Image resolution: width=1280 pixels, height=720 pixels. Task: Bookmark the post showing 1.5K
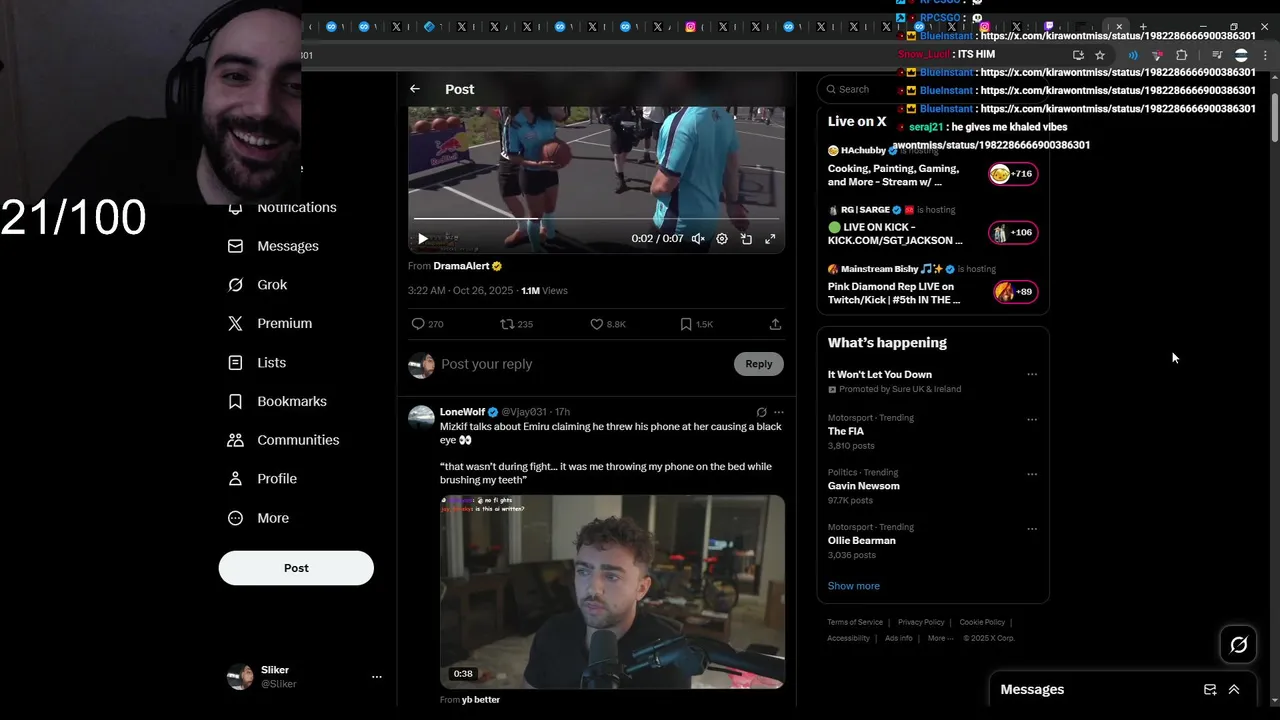tap(696, 324)
